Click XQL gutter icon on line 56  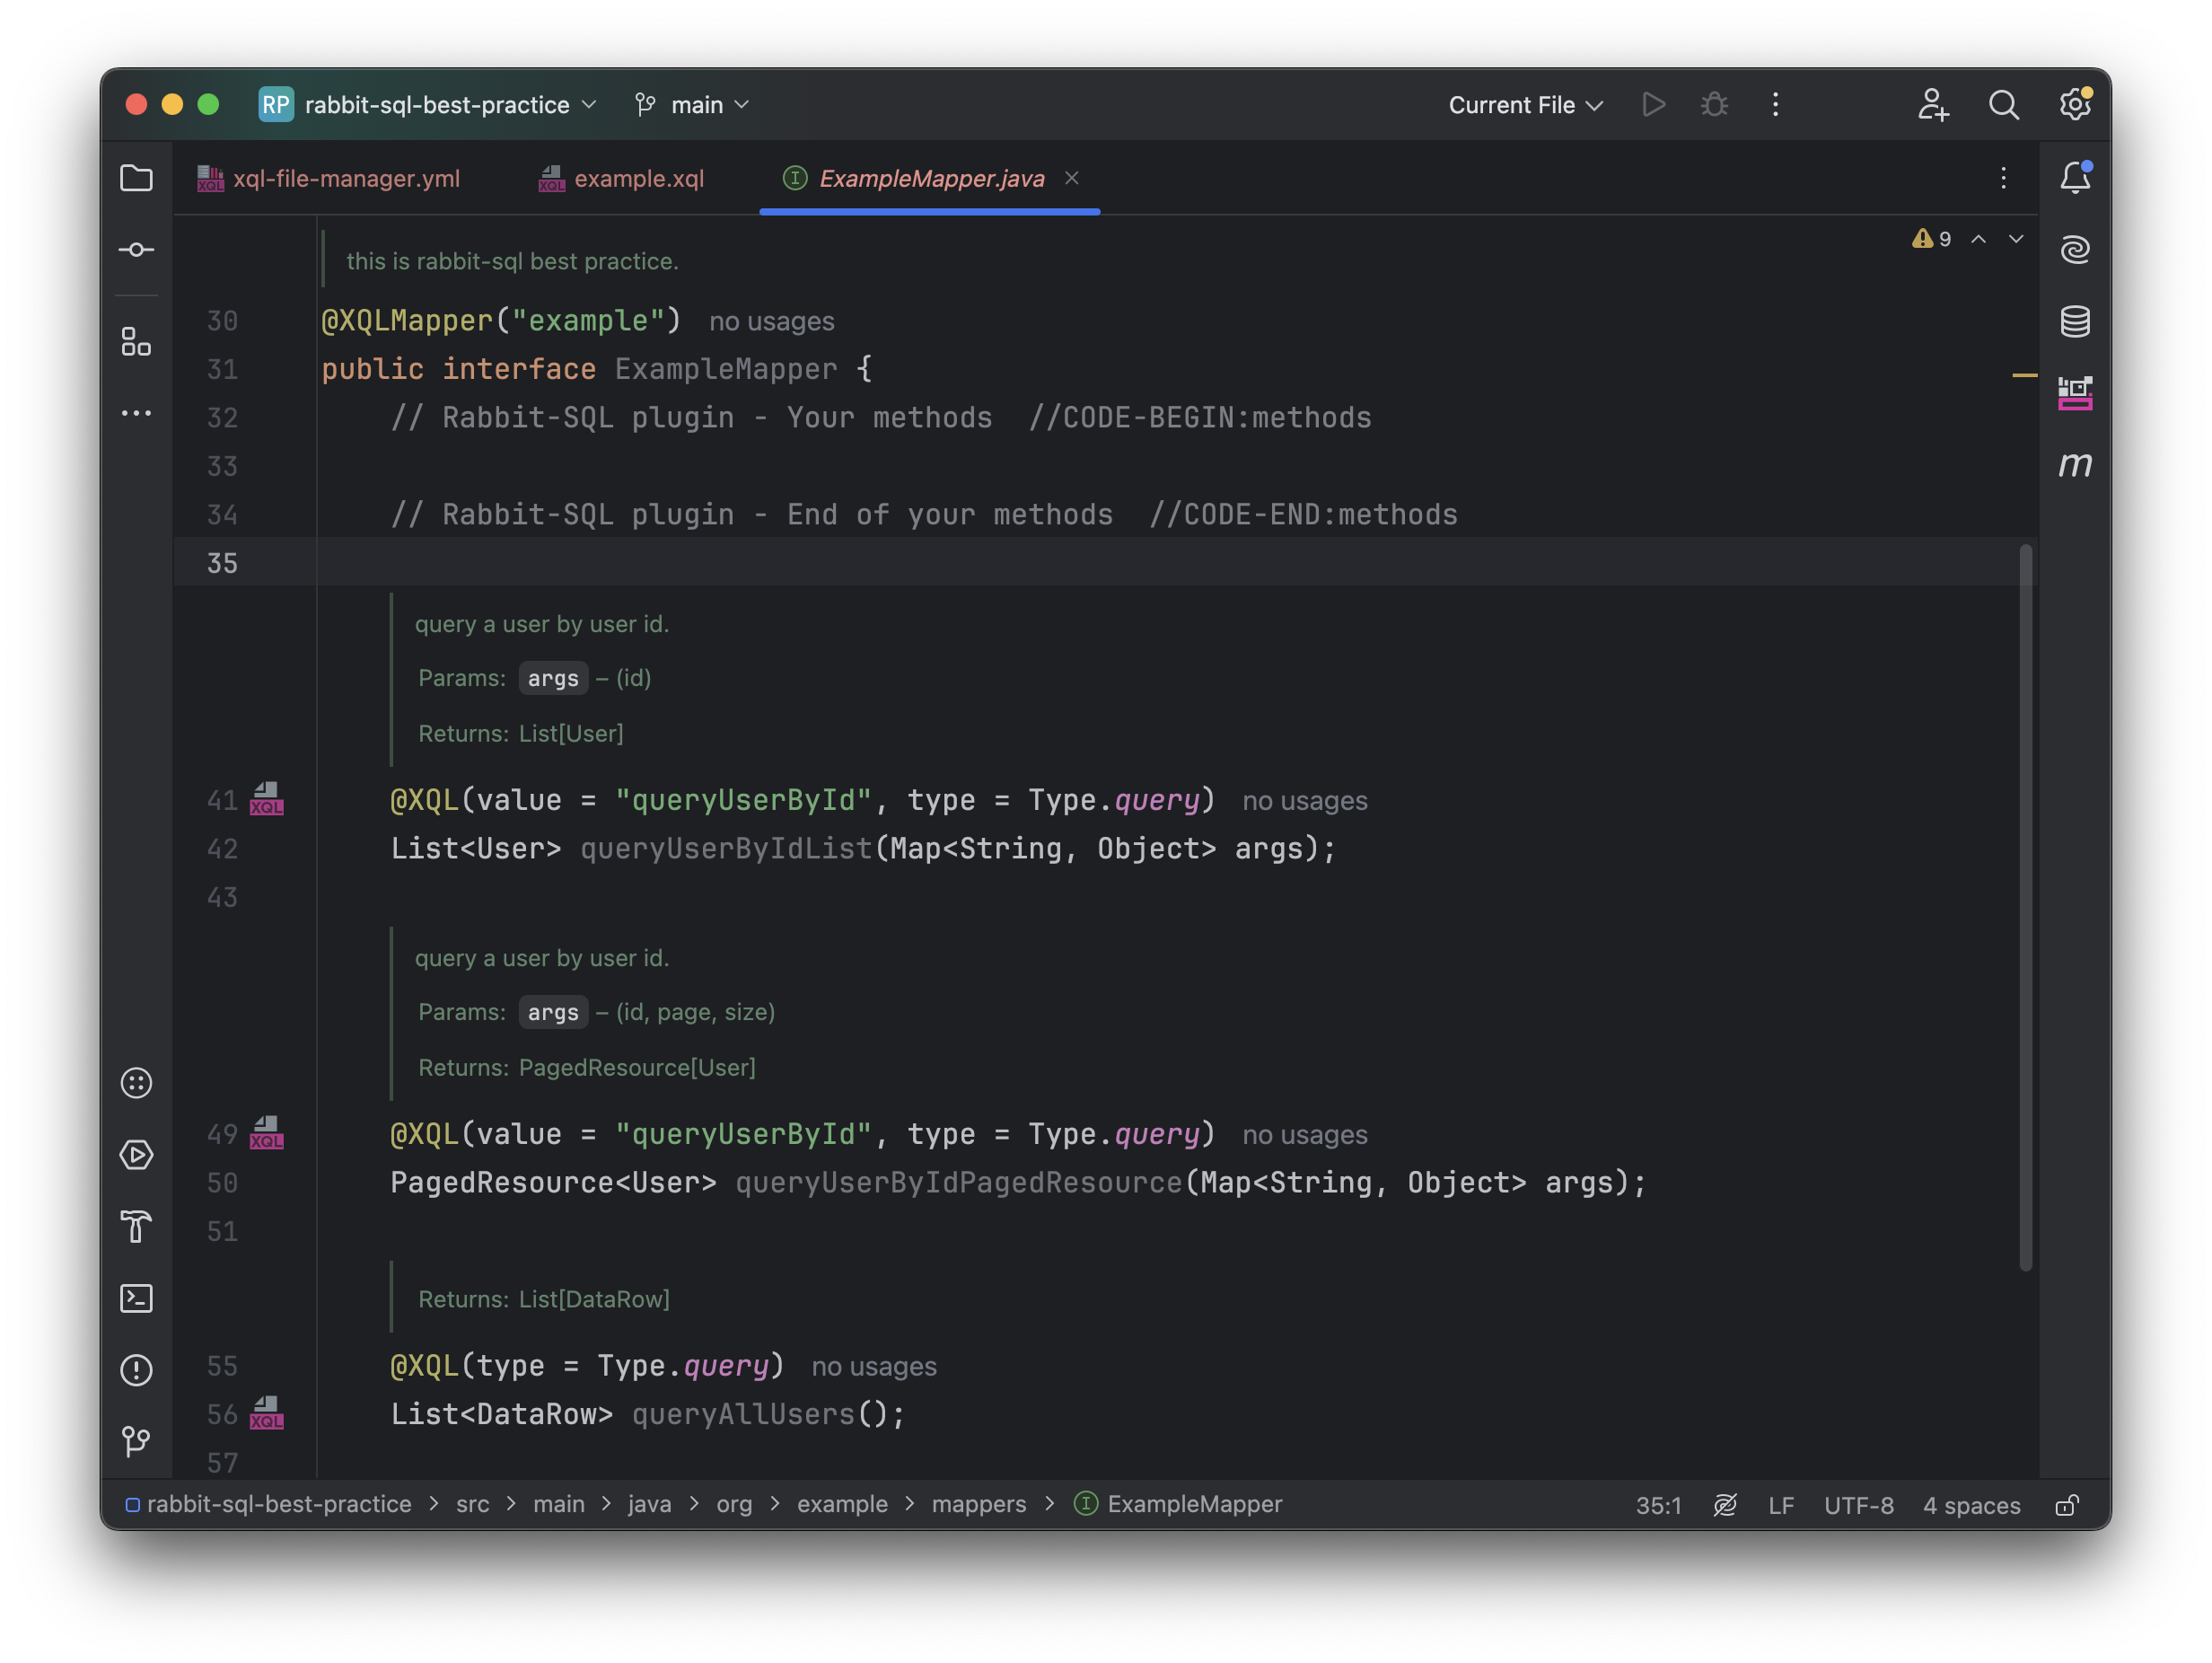266,1413
